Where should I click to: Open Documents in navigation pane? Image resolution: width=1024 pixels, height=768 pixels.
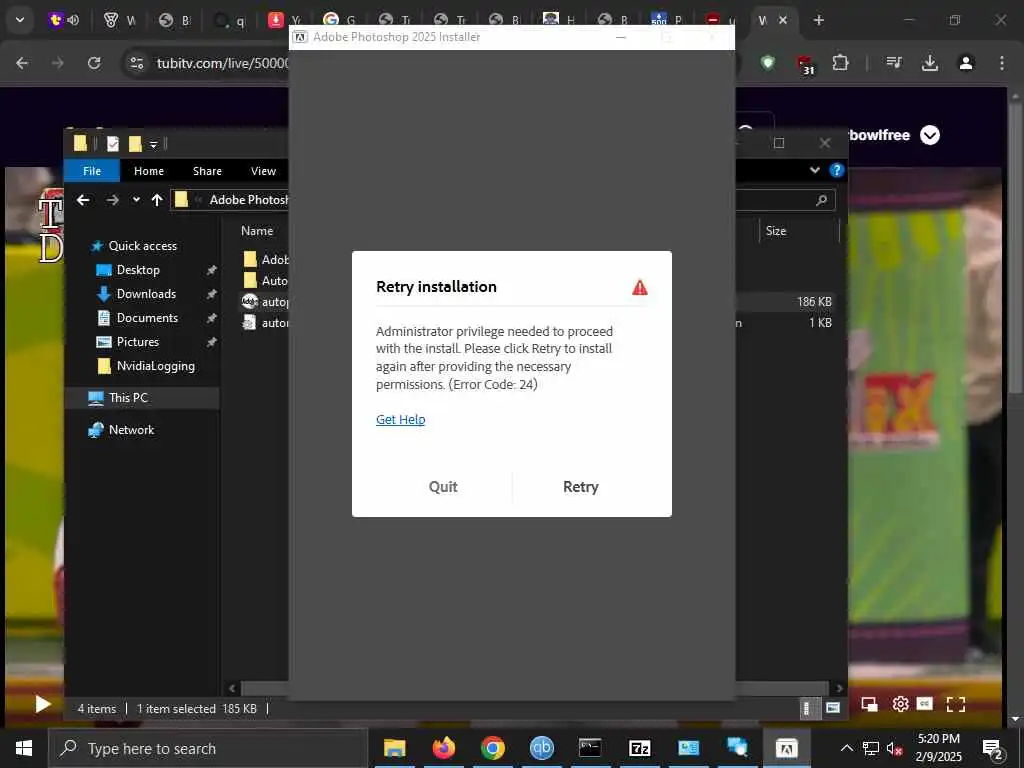point(147,318)
